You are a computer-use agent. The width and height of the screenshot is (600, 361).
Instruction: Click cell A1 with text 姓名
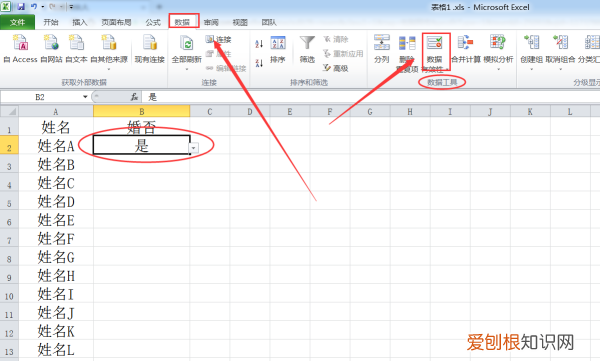pos(56,127)
